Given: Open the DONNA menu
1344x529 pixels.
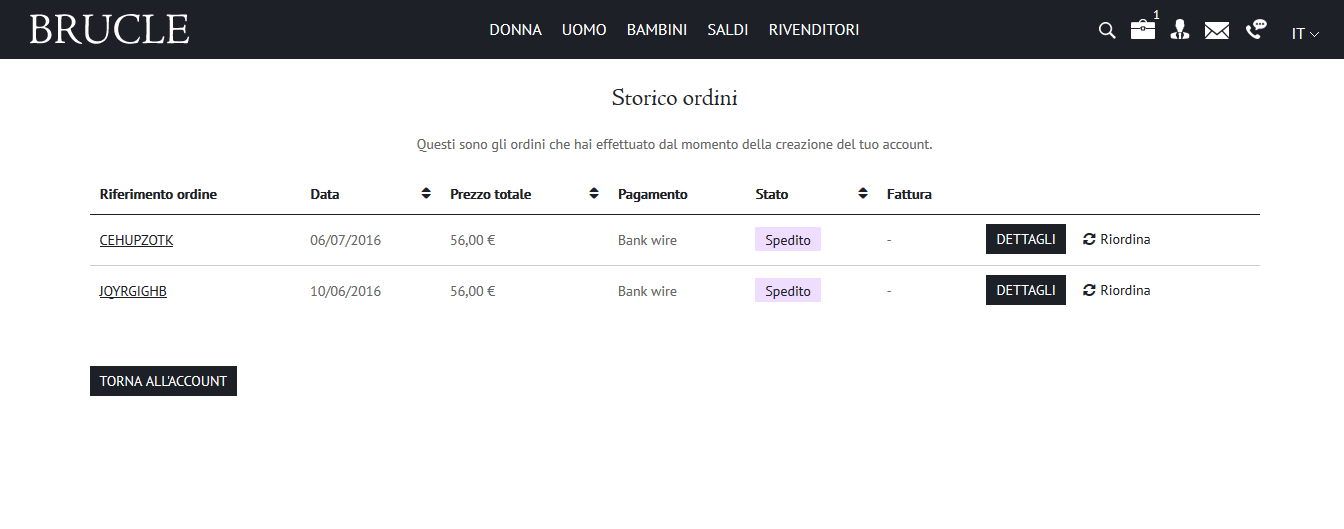Looking at the screenshot, I should click(515, 30).
